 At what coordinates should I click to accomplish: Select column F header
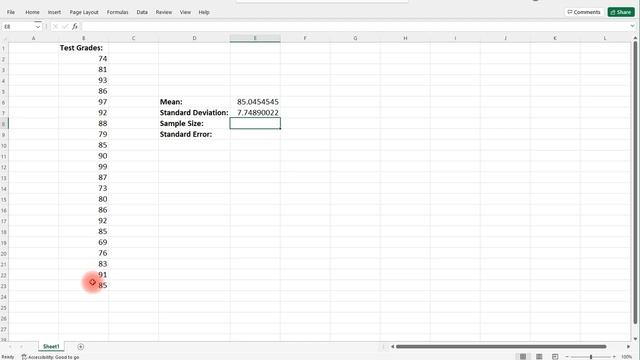(305, 38)
